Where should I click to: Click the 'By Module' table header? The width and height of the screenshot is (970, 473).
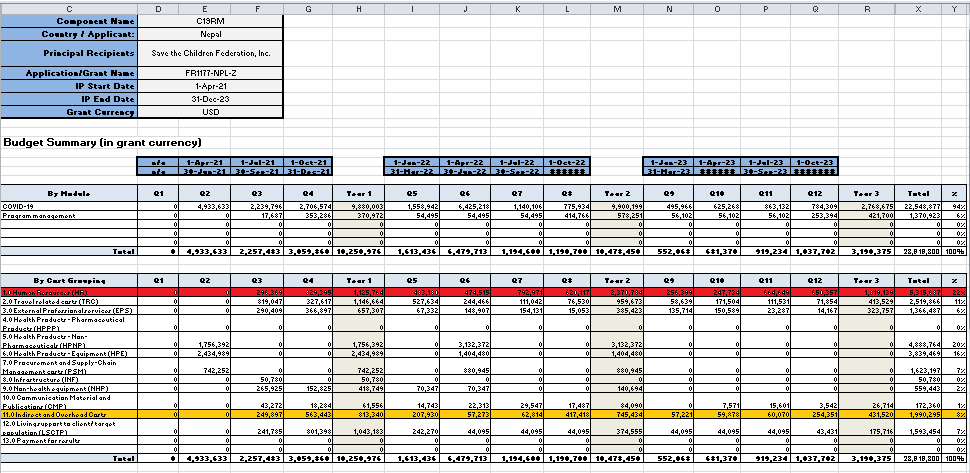pyautogui.click(x=68, y=194)
